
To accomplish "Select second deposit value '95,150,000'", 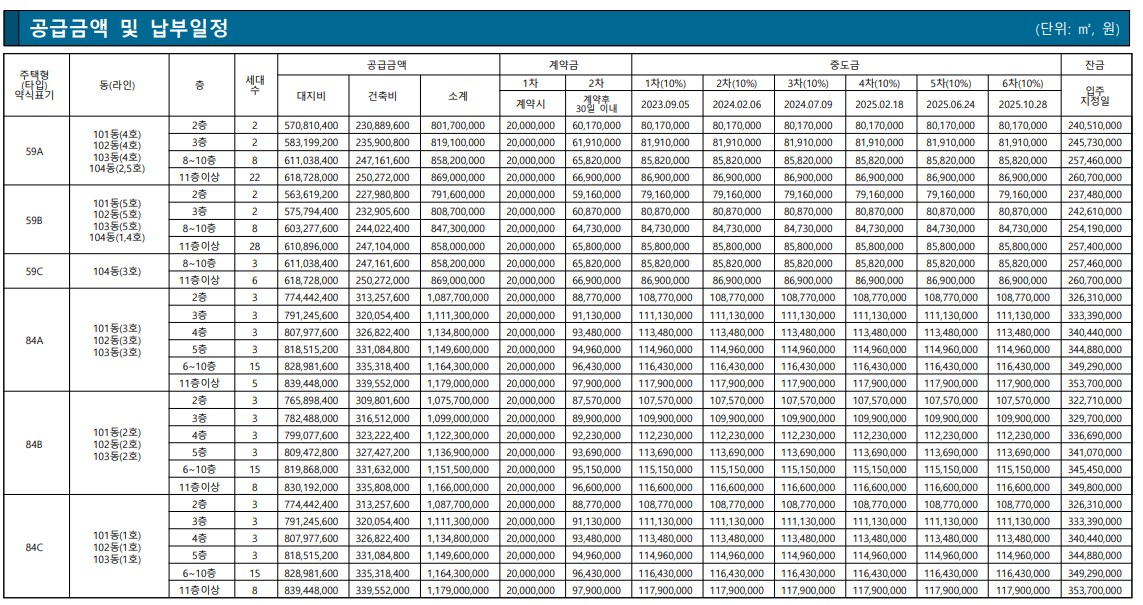I will [x=597, y=469].
